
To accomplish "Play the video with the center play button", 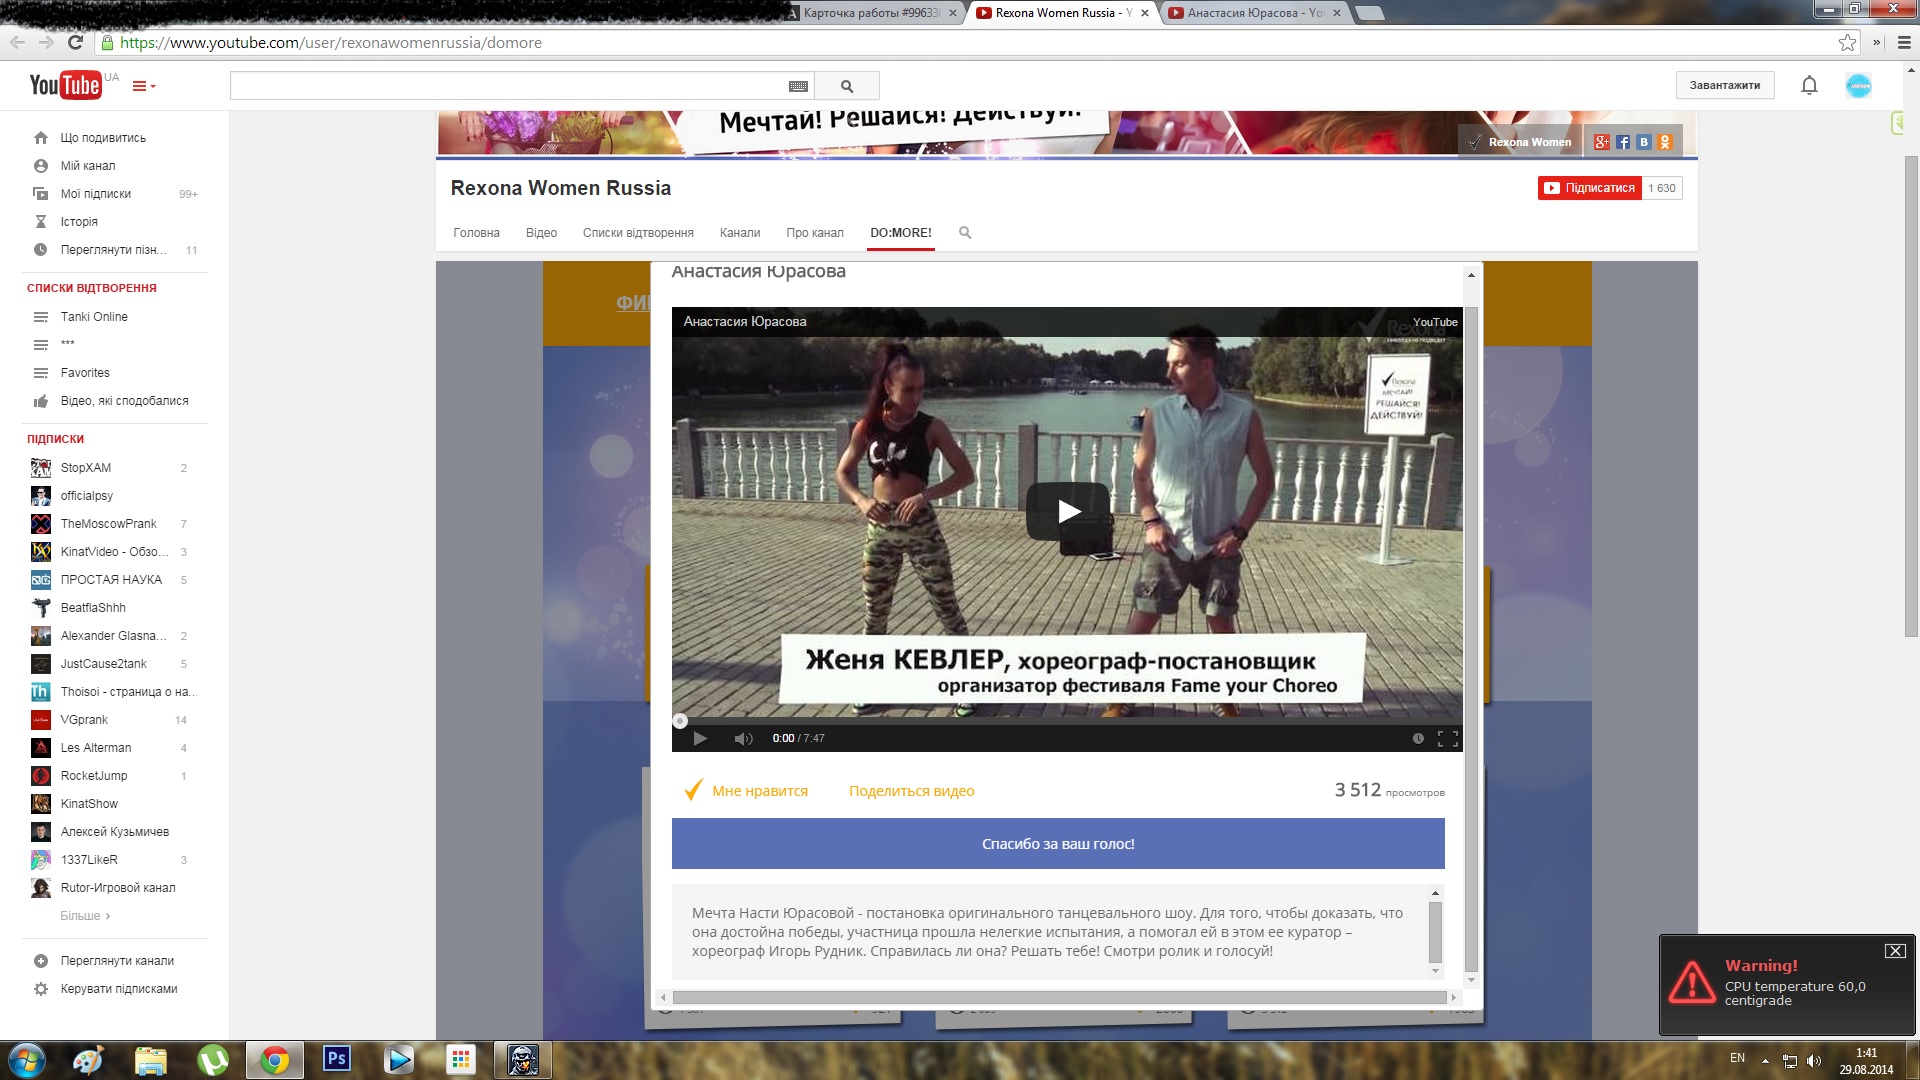I will [1068, 512].
